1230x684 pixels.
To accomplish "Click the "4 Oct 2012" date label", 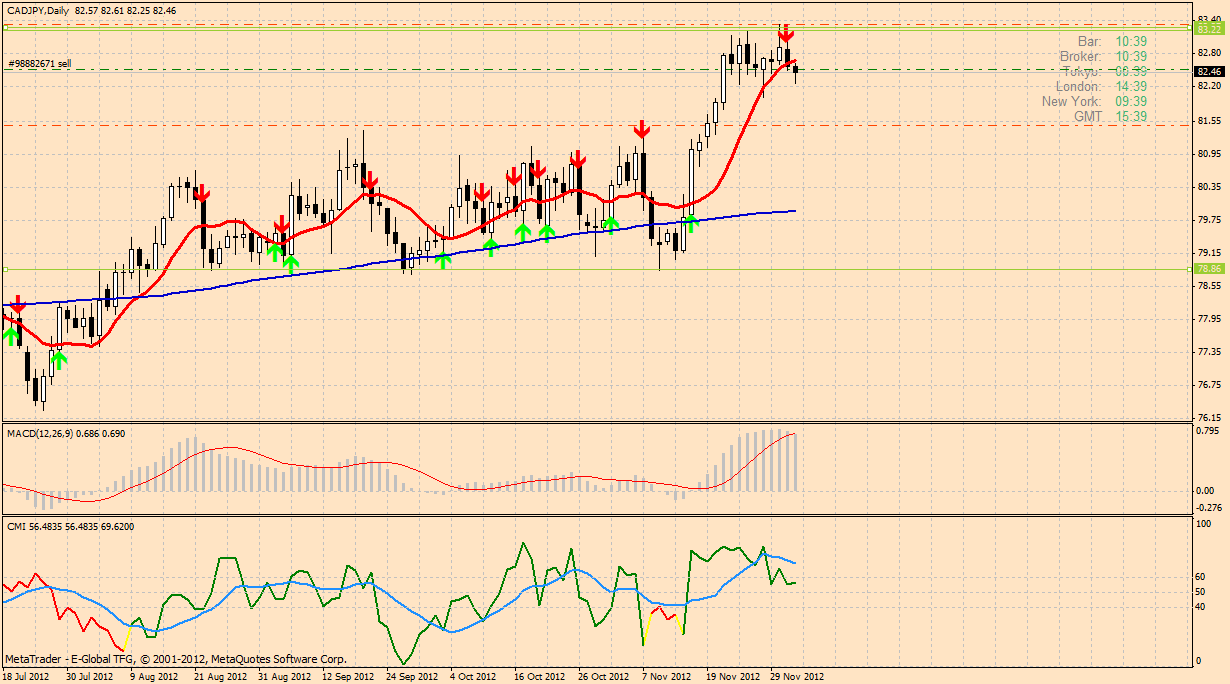I will click(x=474, y=677).
